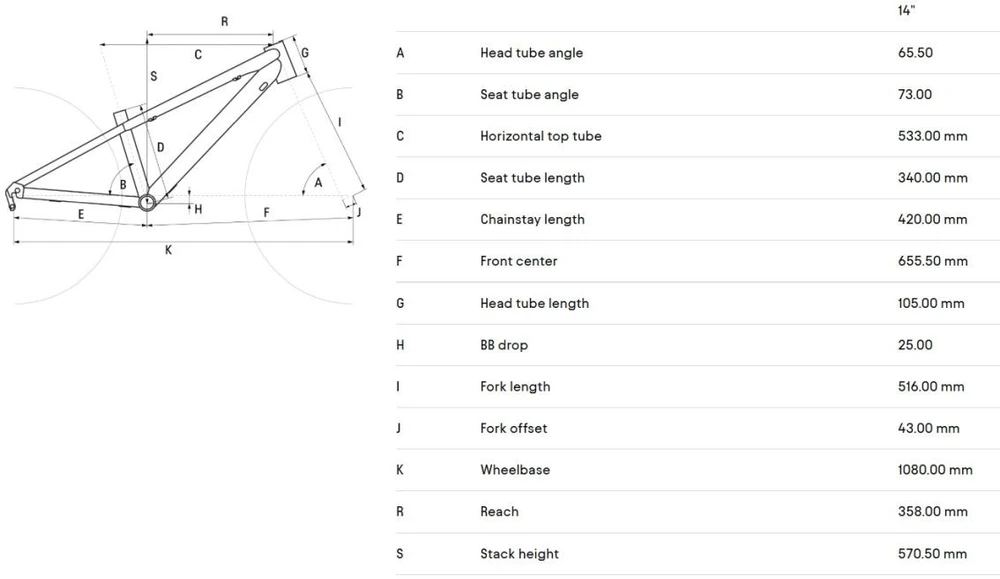The width and height of the screenshot is (1000, 579).
Task: Select Horizontal top tube value 533.00 mm
Action: coord(932,136)
